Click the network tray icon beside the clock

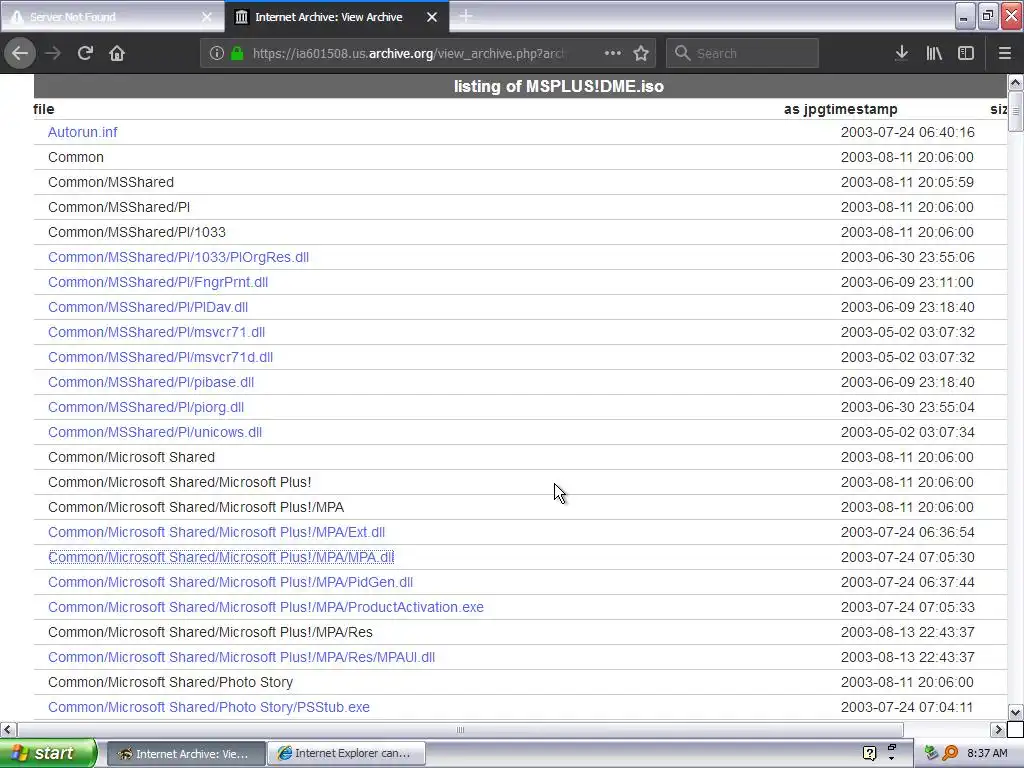tap(932, 753)
